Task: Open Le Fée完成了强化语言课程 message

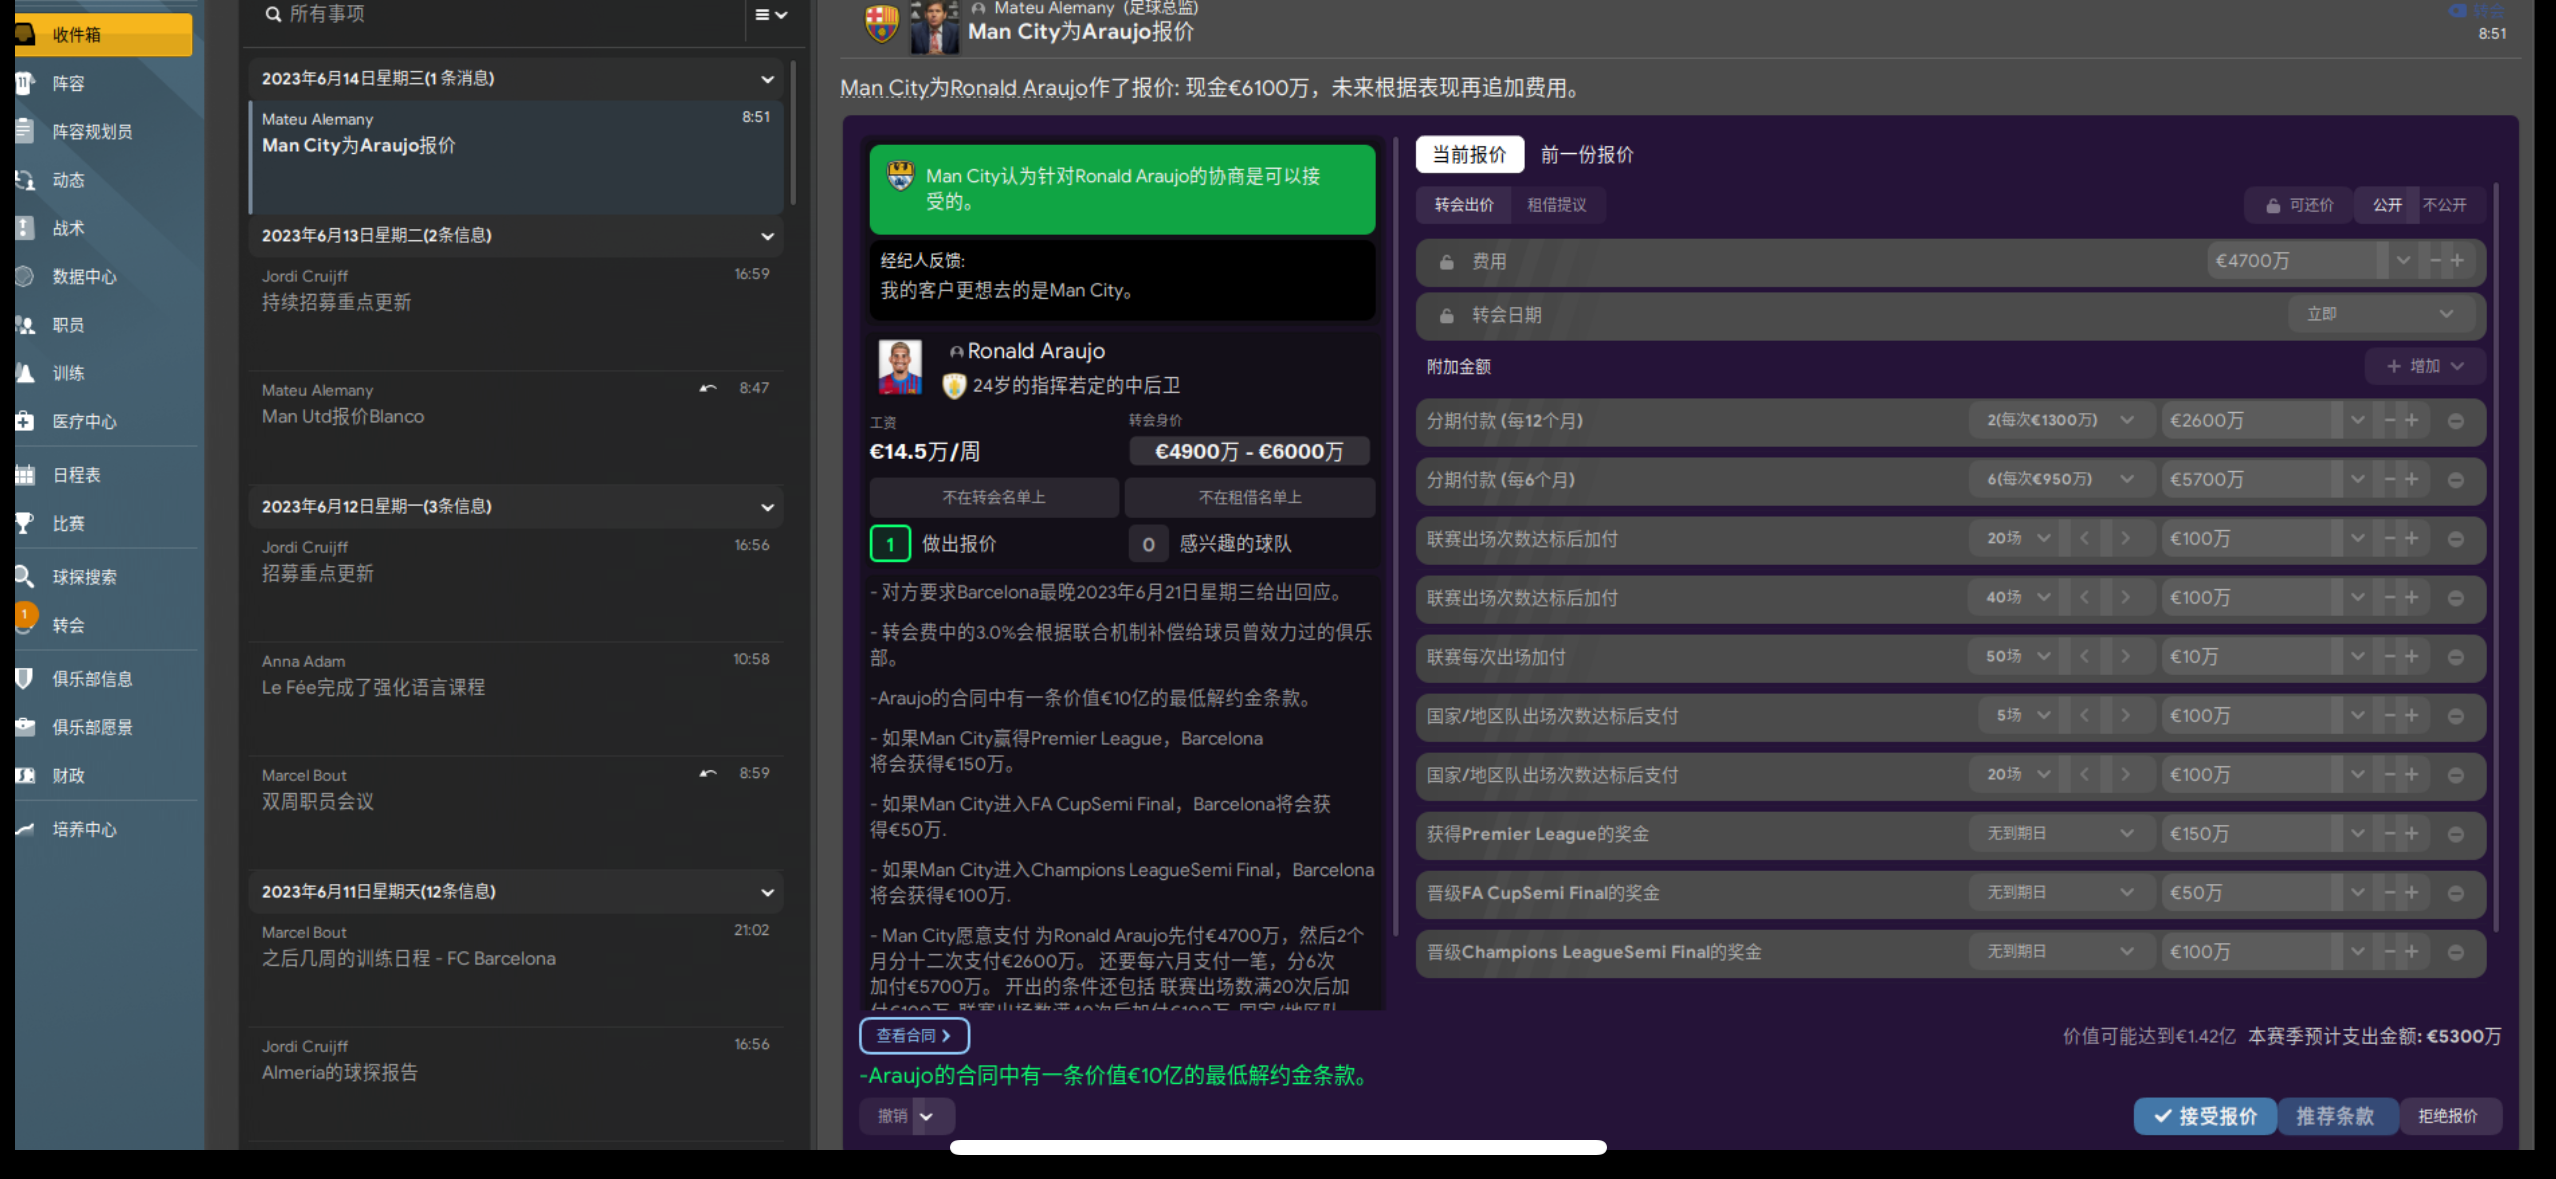Action: 516,697
